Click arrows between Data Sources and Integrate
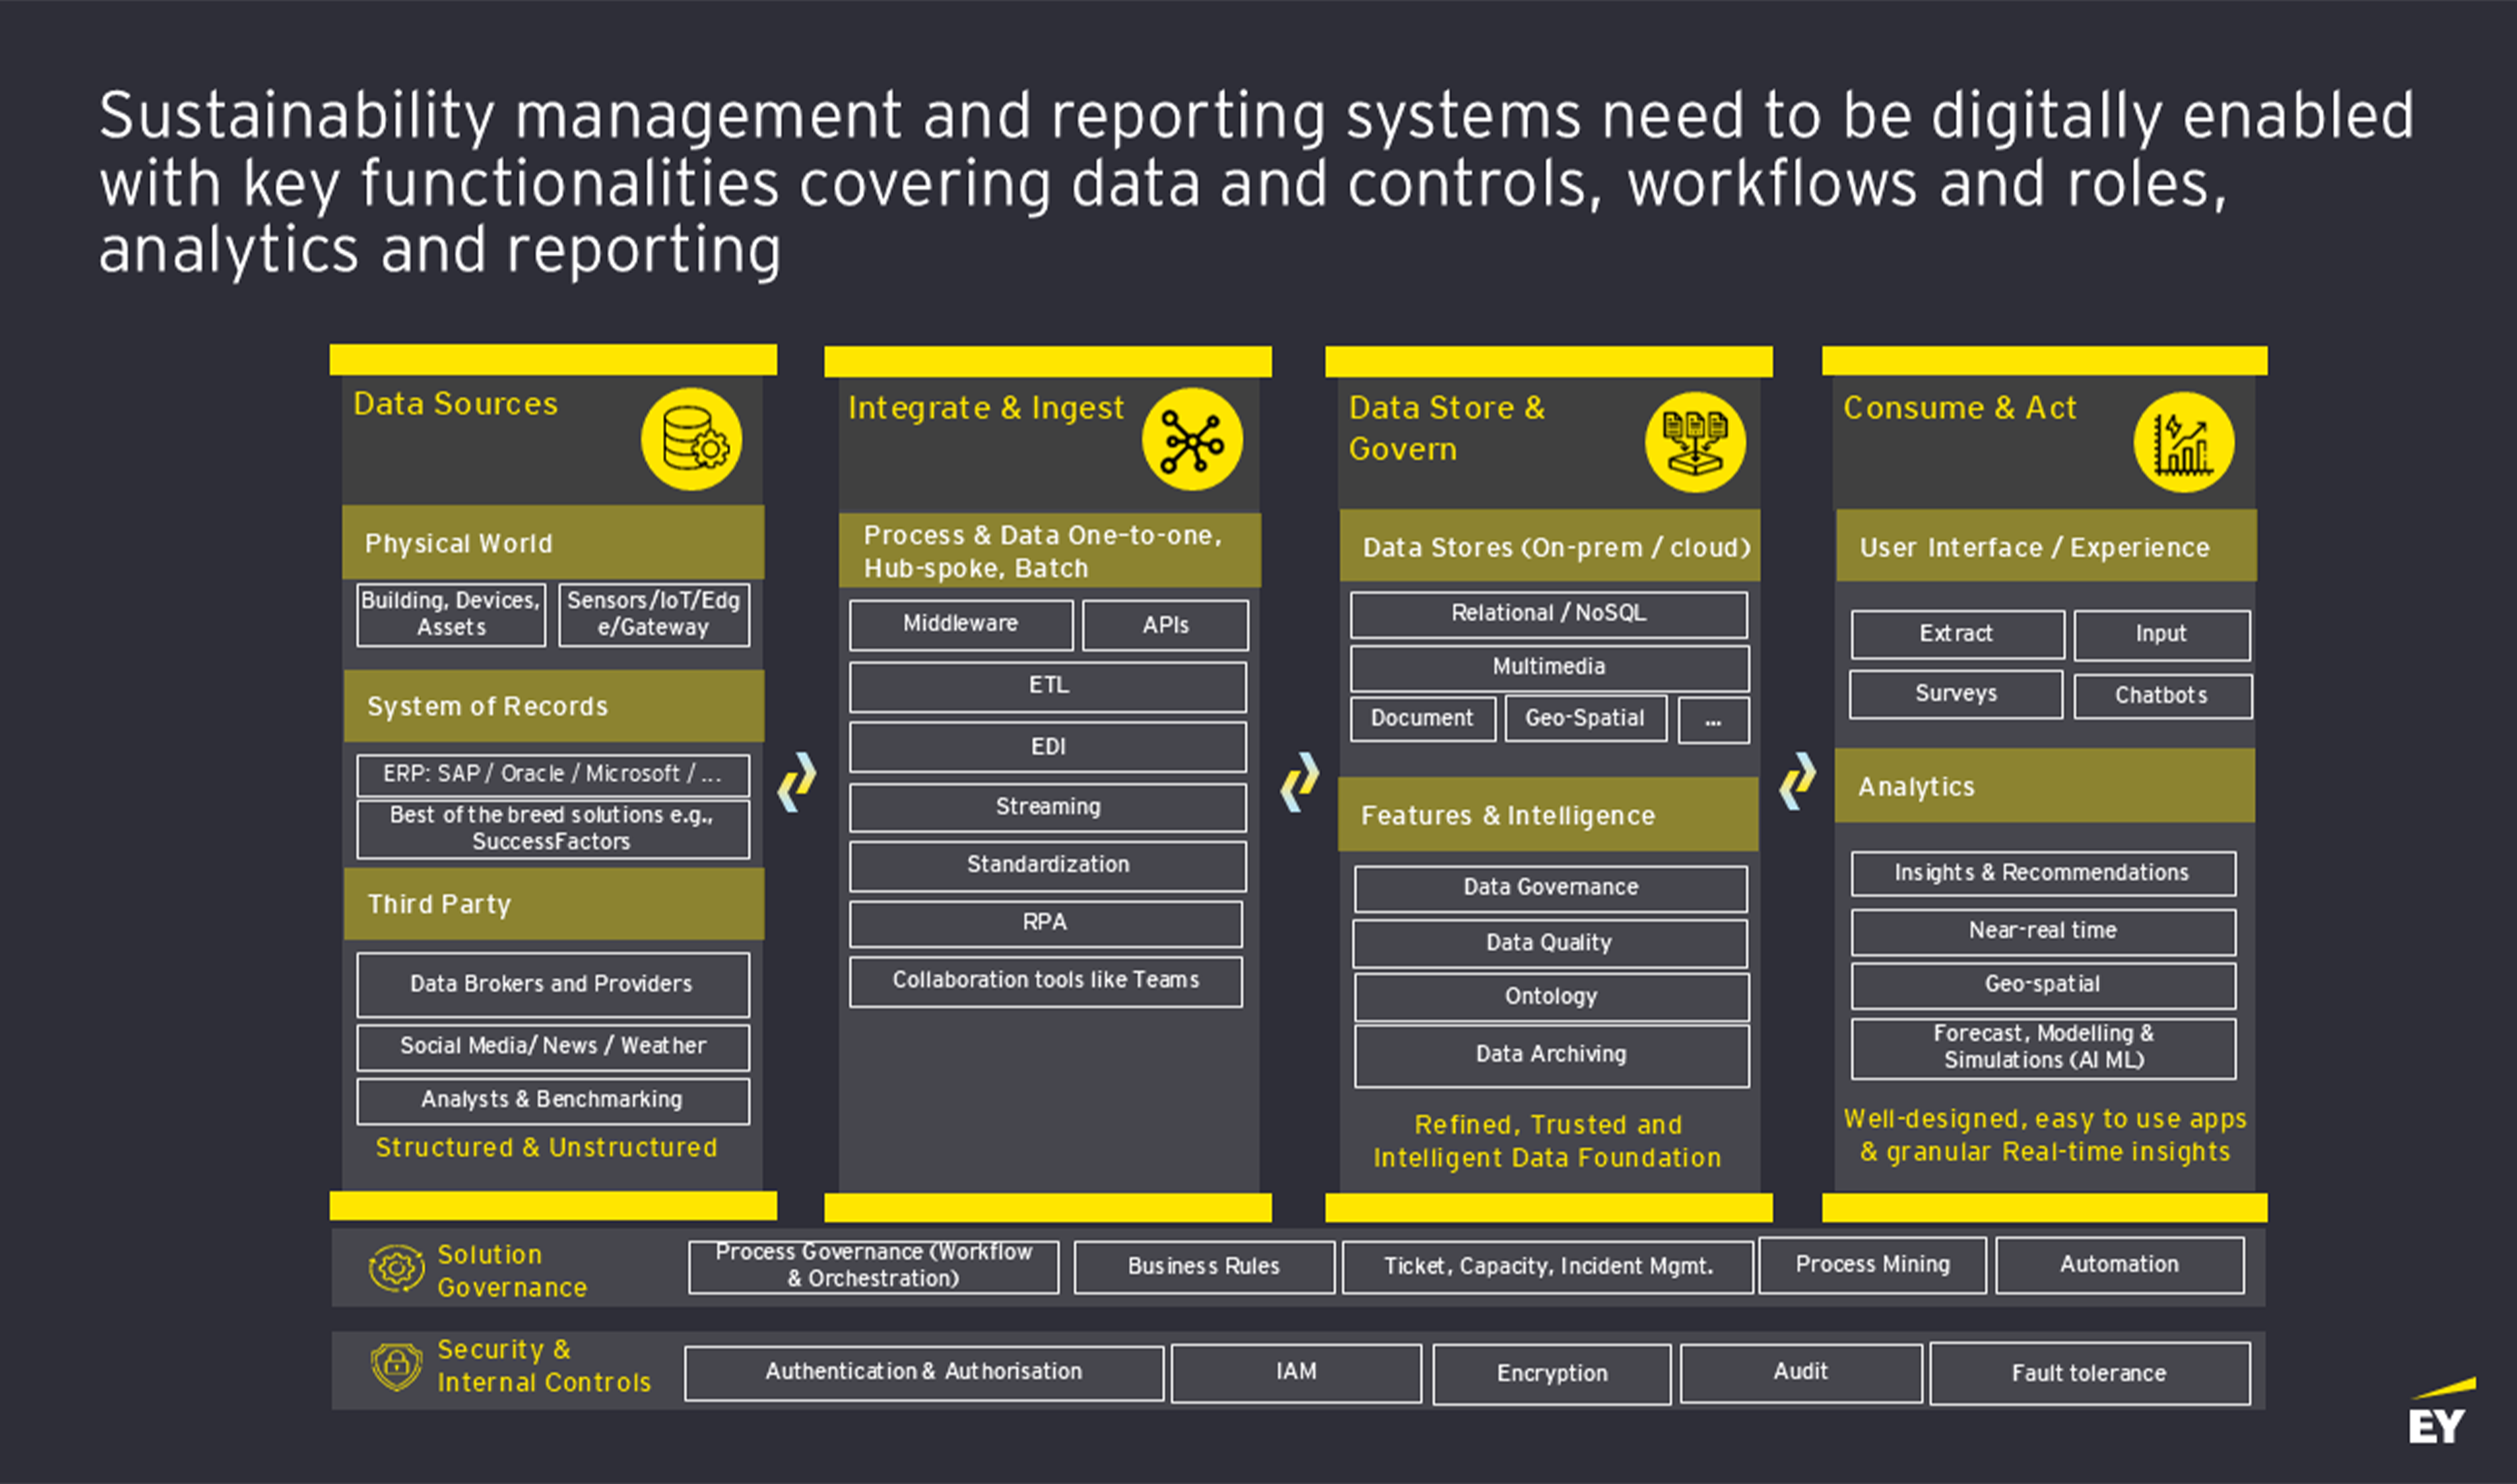Viewport: 2517px width, 1484px height. (797, 782)
